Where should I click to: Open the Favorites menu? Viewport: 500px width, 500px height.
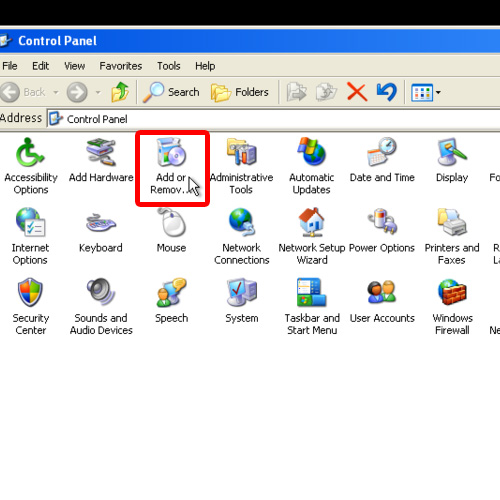(x=121, y=66)
